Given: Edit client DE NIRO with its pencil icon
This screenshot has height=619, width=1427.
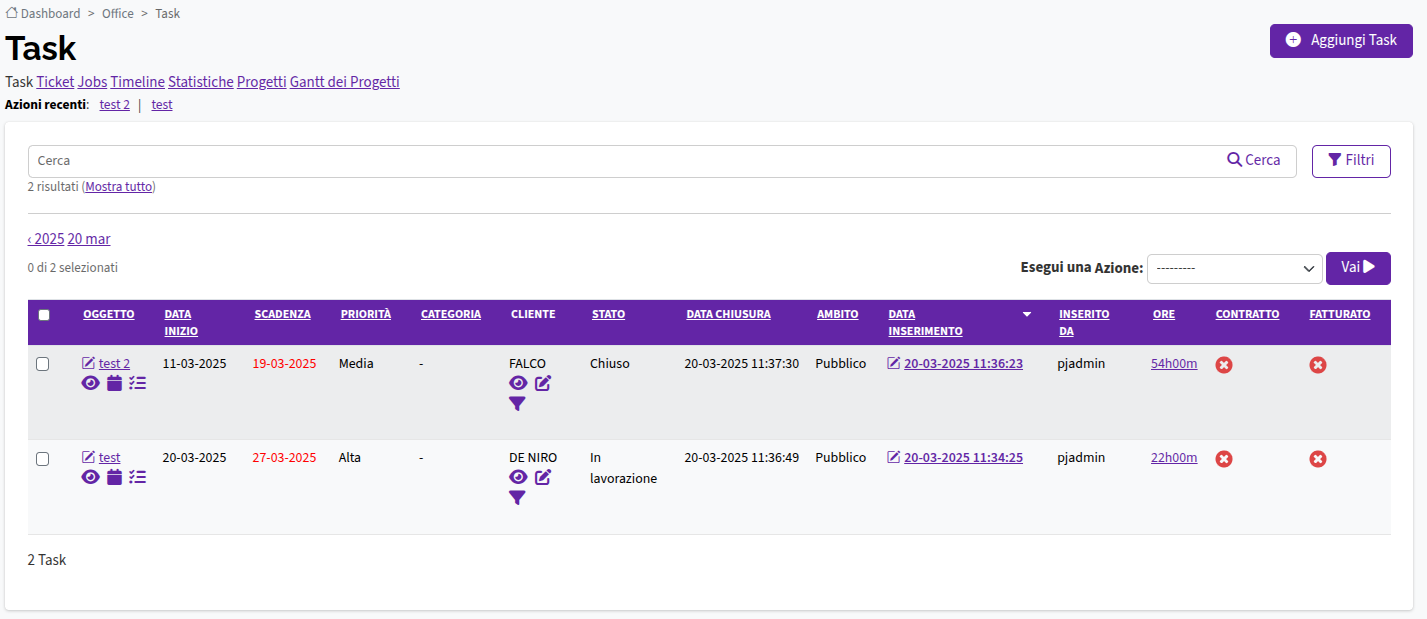Looking at the screenshot, I should tap(543, 477).
